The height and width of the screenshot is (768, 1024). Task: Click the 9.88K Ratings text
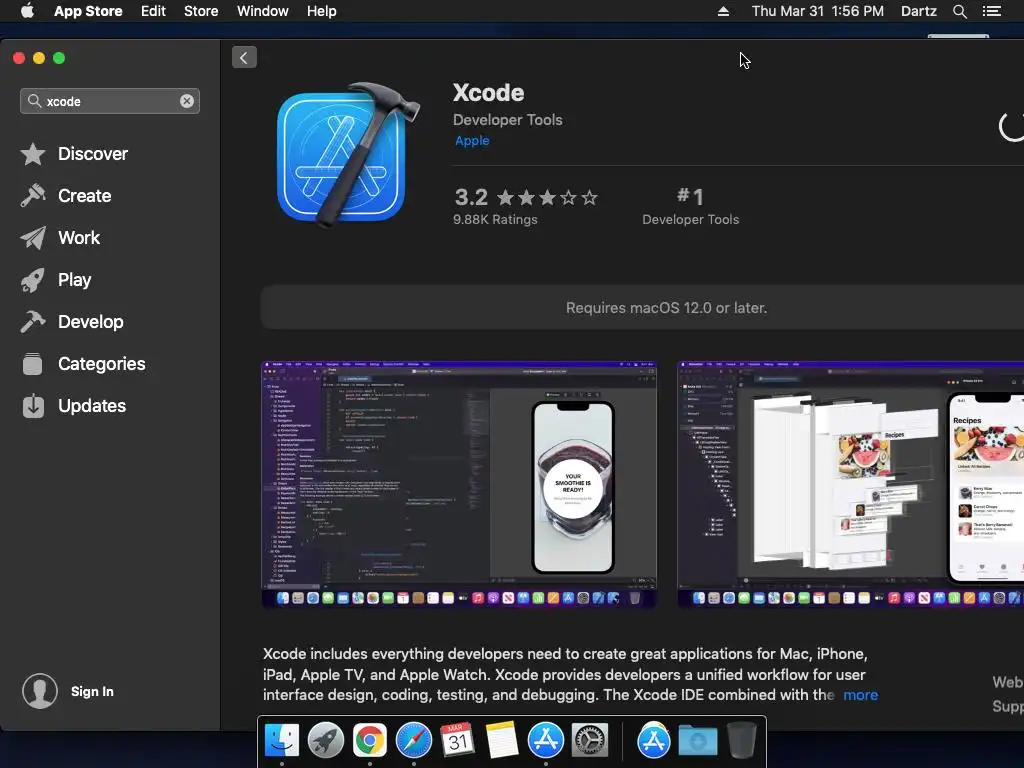pyautogui.click(x=495, y=219)
